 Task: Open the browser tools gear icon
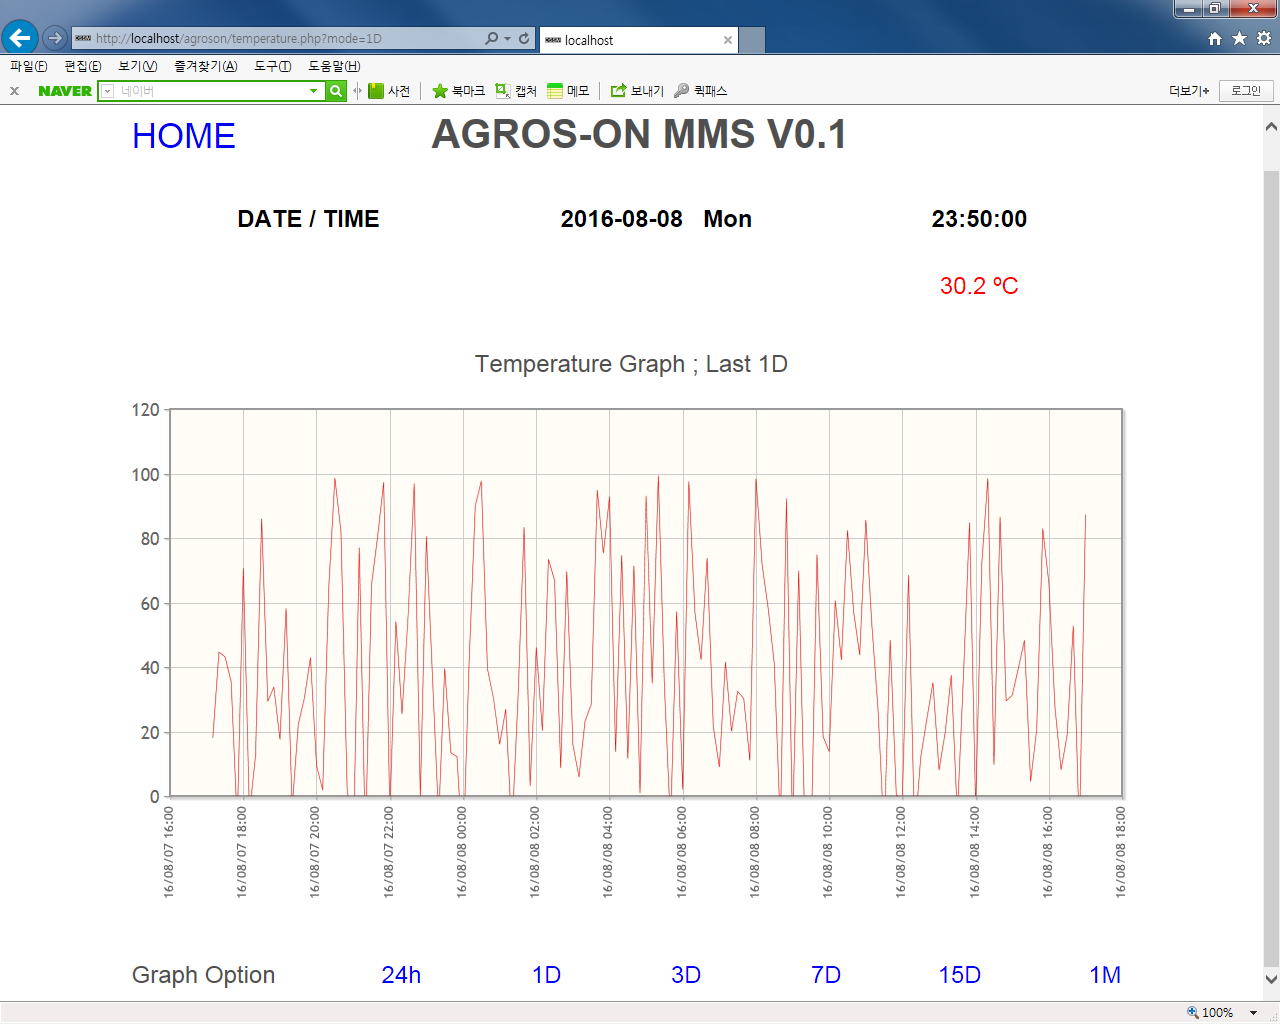click(1264, 38)
